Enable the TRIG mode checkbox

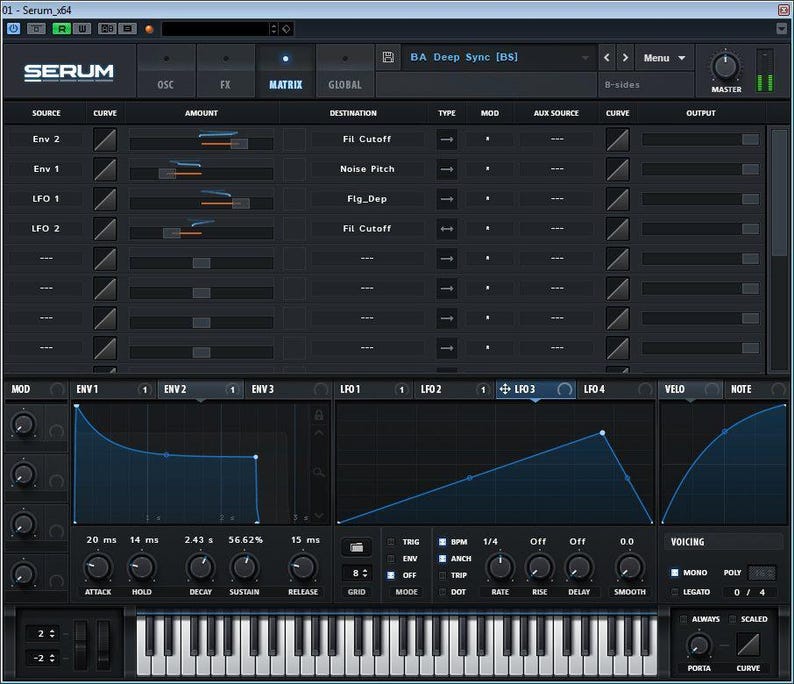tap(391, 542)
